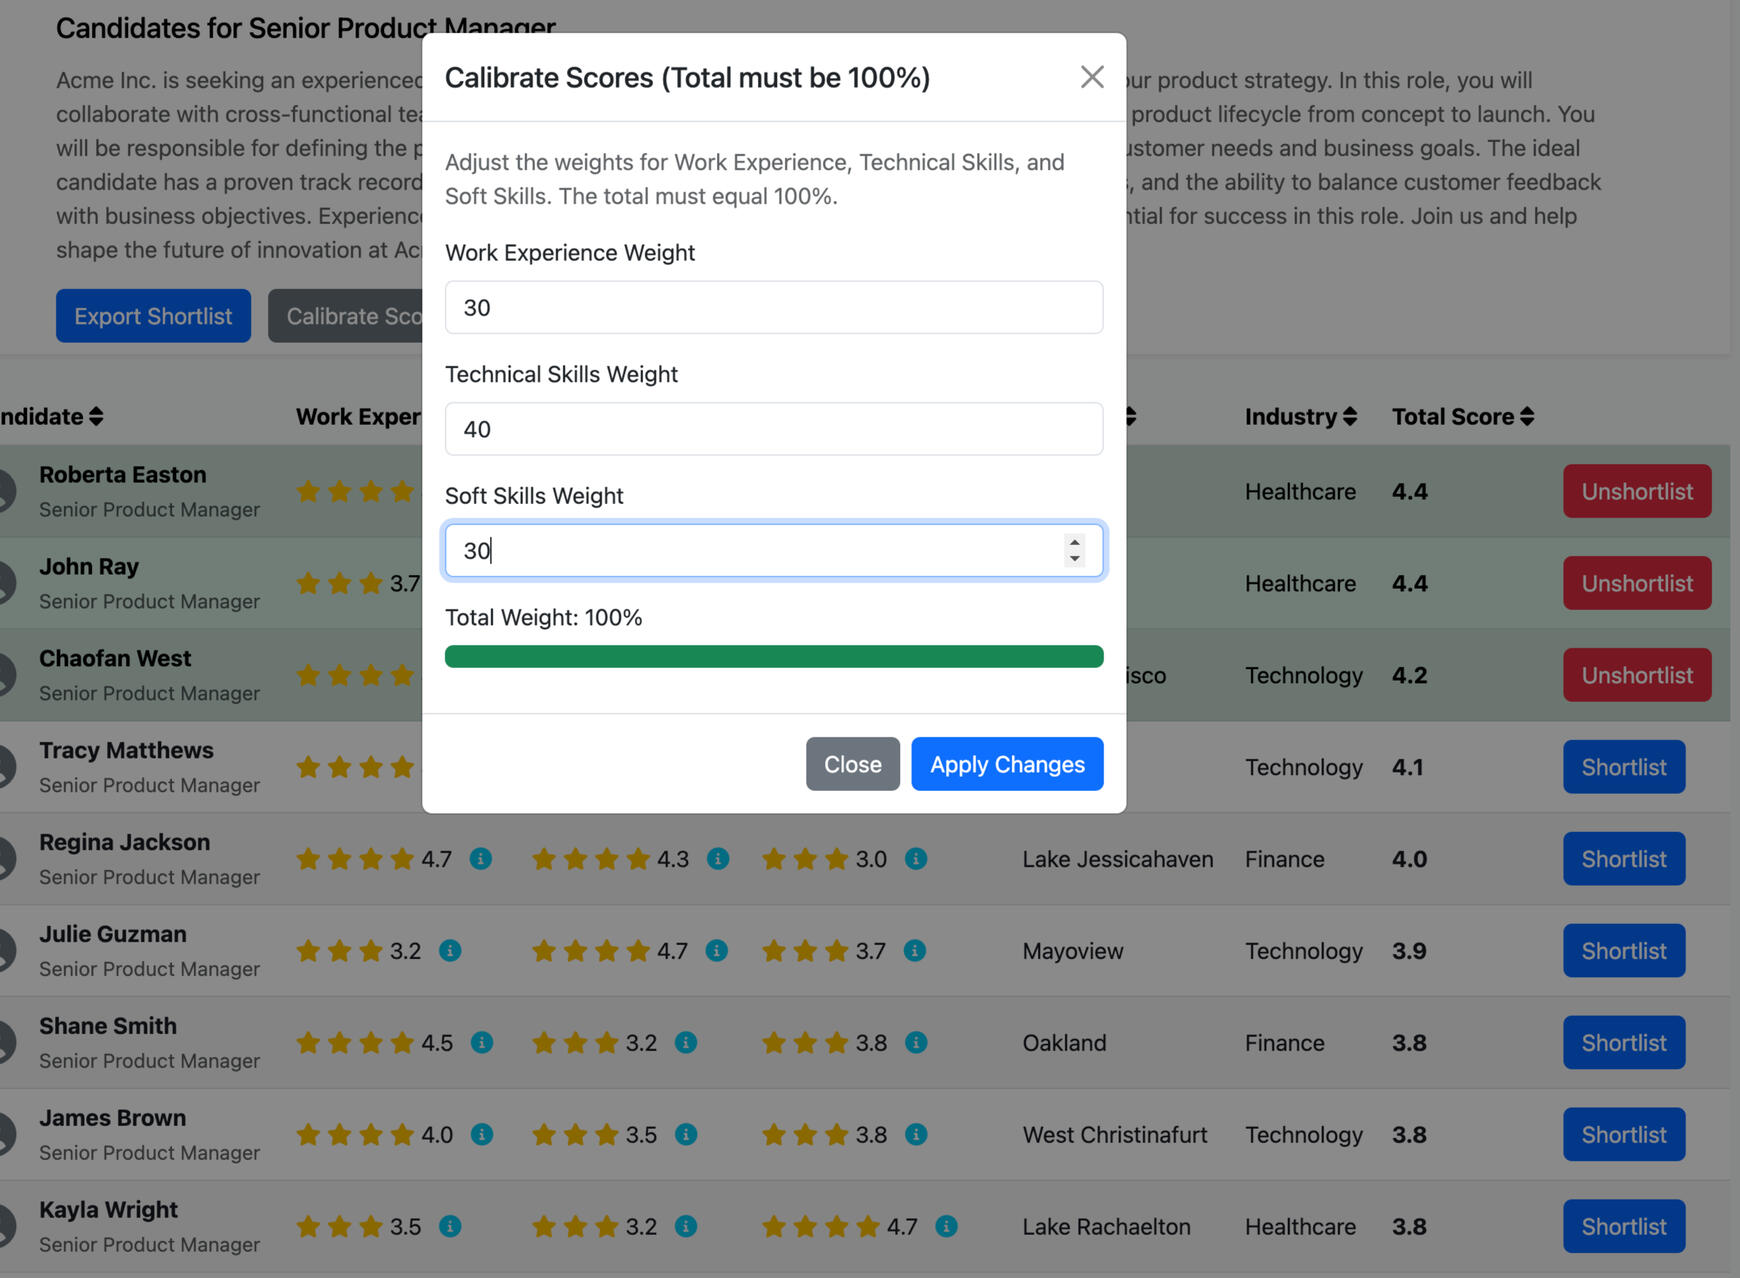This screenshot has height=1278, width=1740.
Task: Close the Calibrate Scores dialog with X
Action: pos(1092,77)
